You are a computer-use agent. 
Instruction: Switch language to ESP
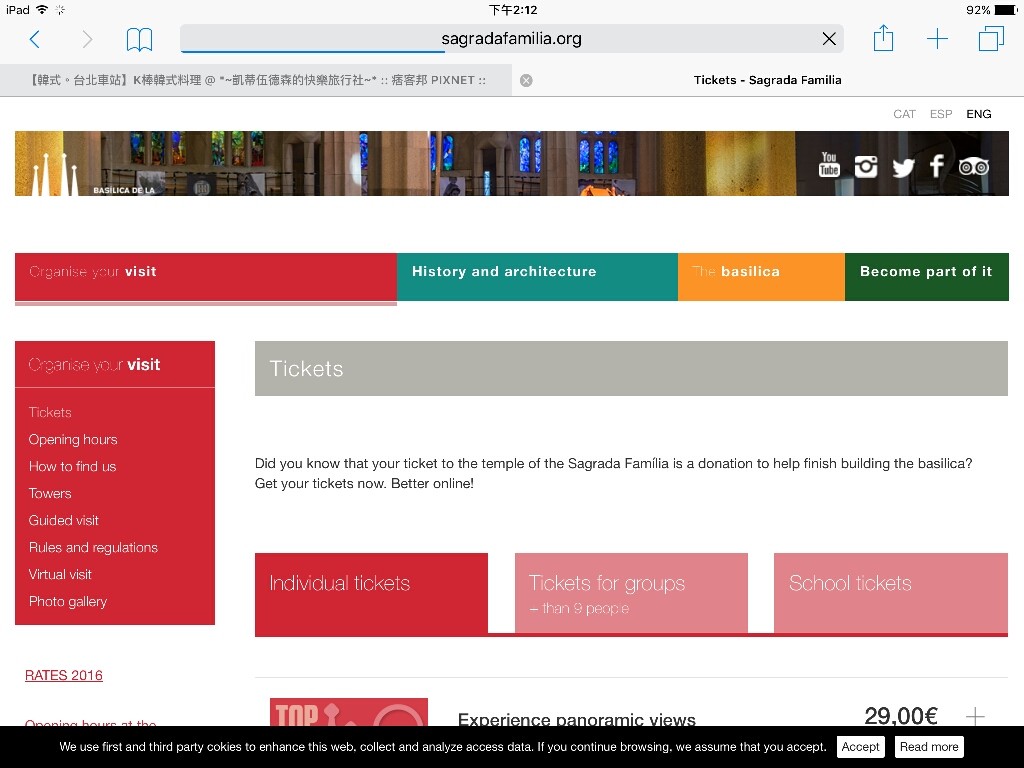[940, 114]
